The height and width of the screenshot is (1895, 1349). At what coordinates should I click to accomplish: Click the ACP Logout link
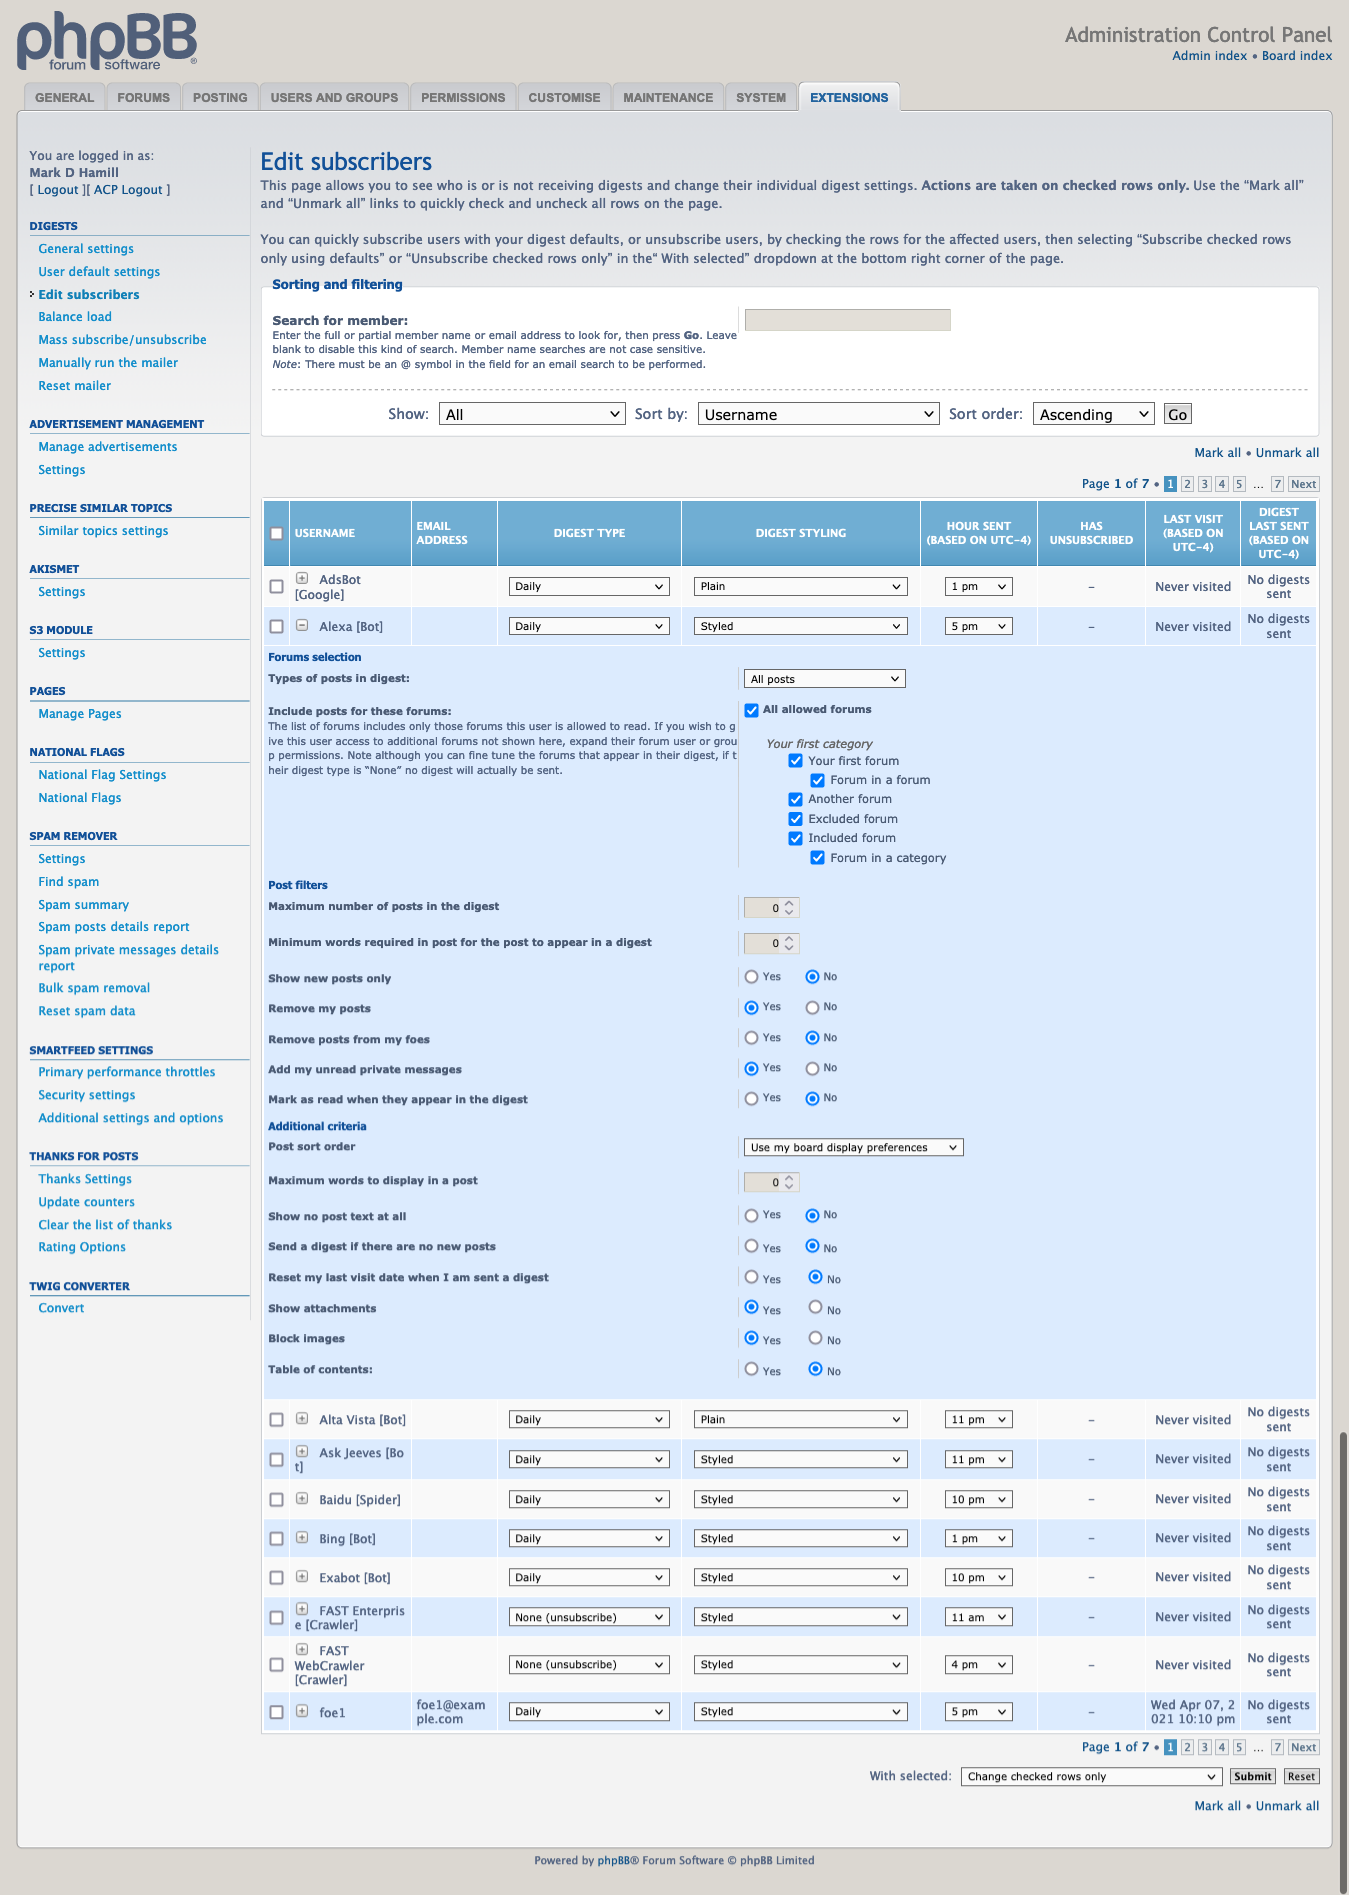click(x=128, y=190)
